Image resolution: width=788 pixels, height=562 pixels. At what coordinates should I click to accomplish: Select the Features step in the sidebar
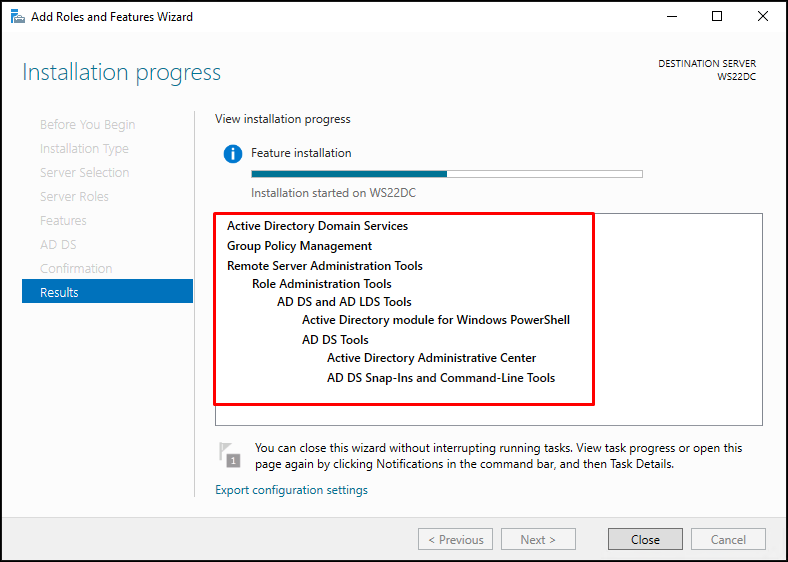click(63, 221)
